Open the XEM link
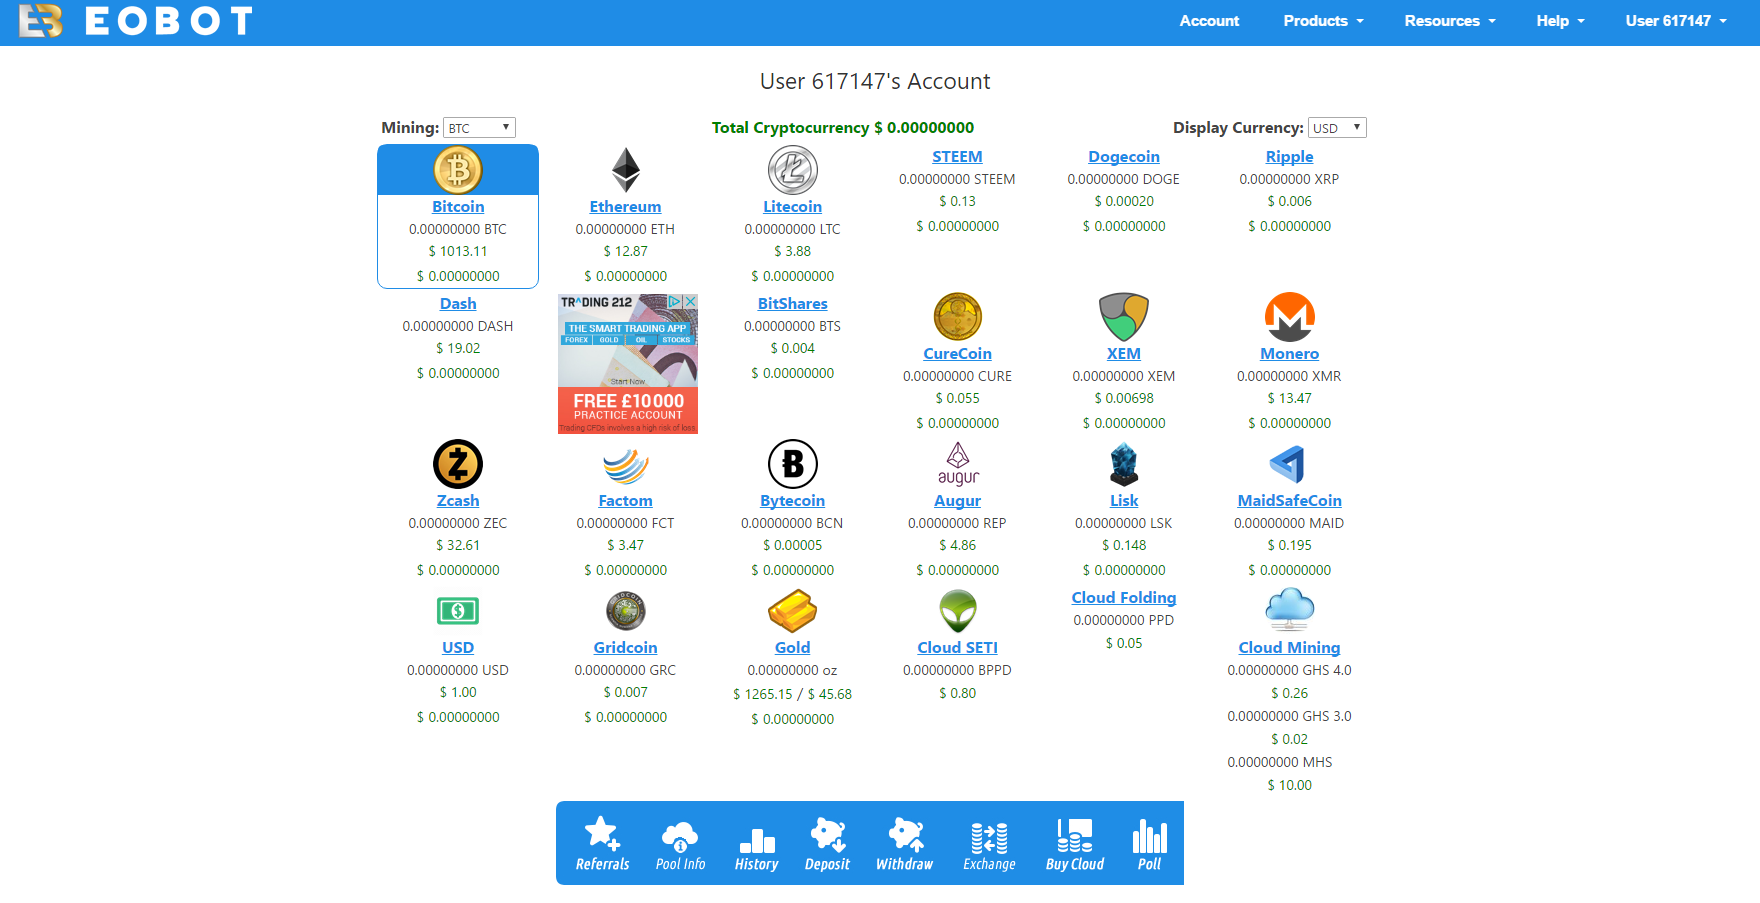 [x=1124, y=354]
